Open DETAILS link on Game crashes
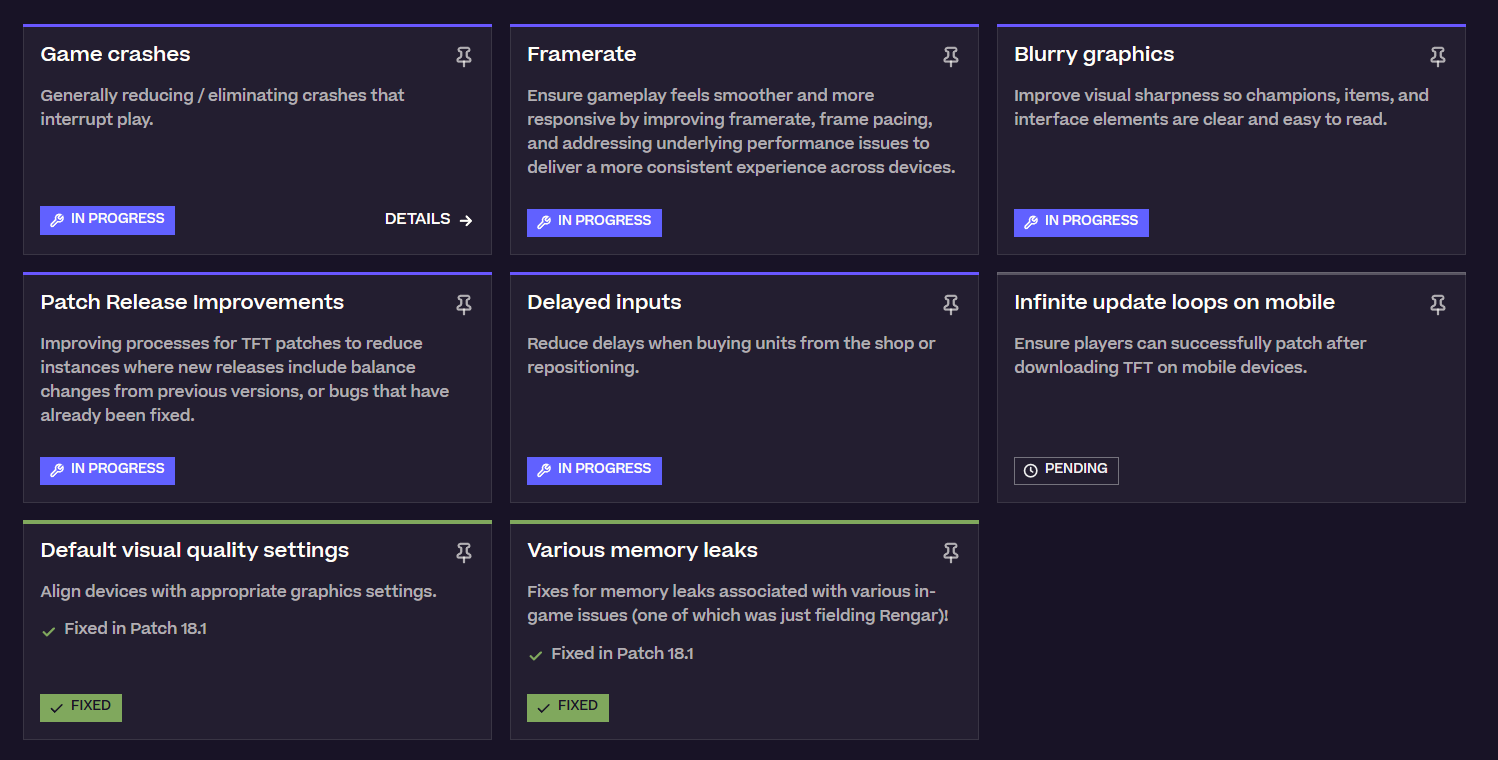1498x760 pixels. 429,219
